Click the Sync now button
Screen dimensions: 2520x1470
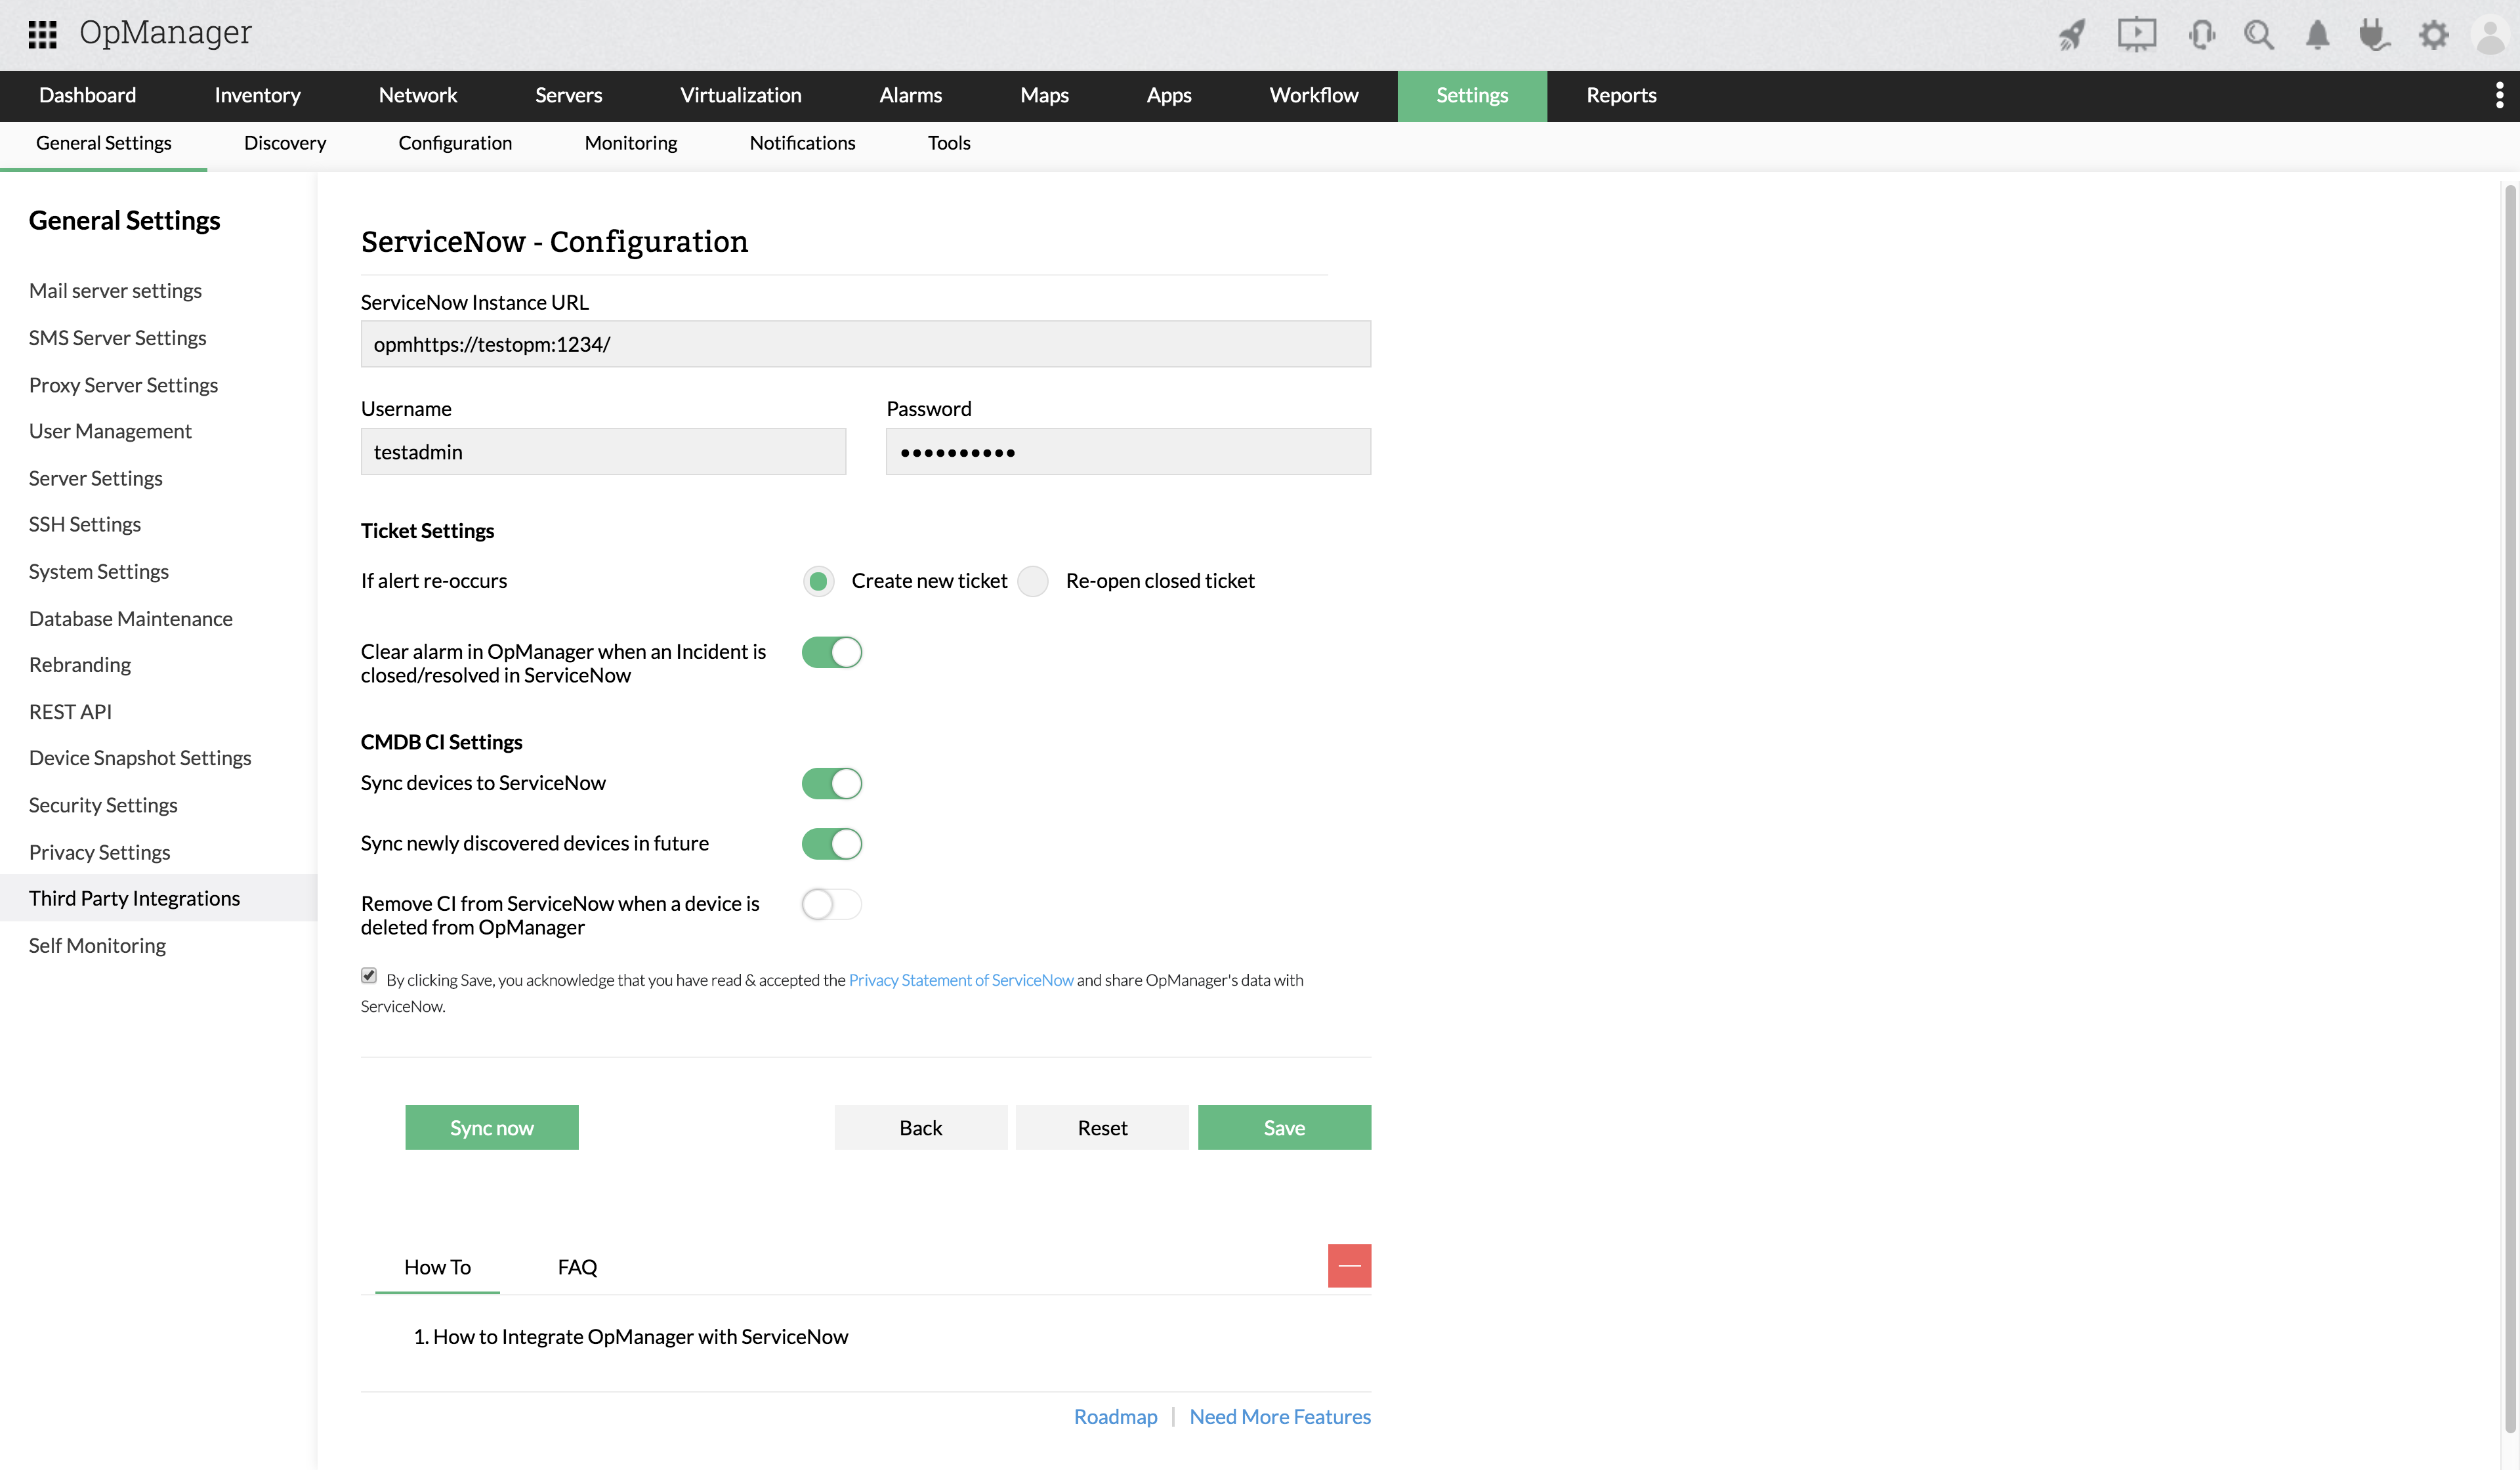point(492,1127)
